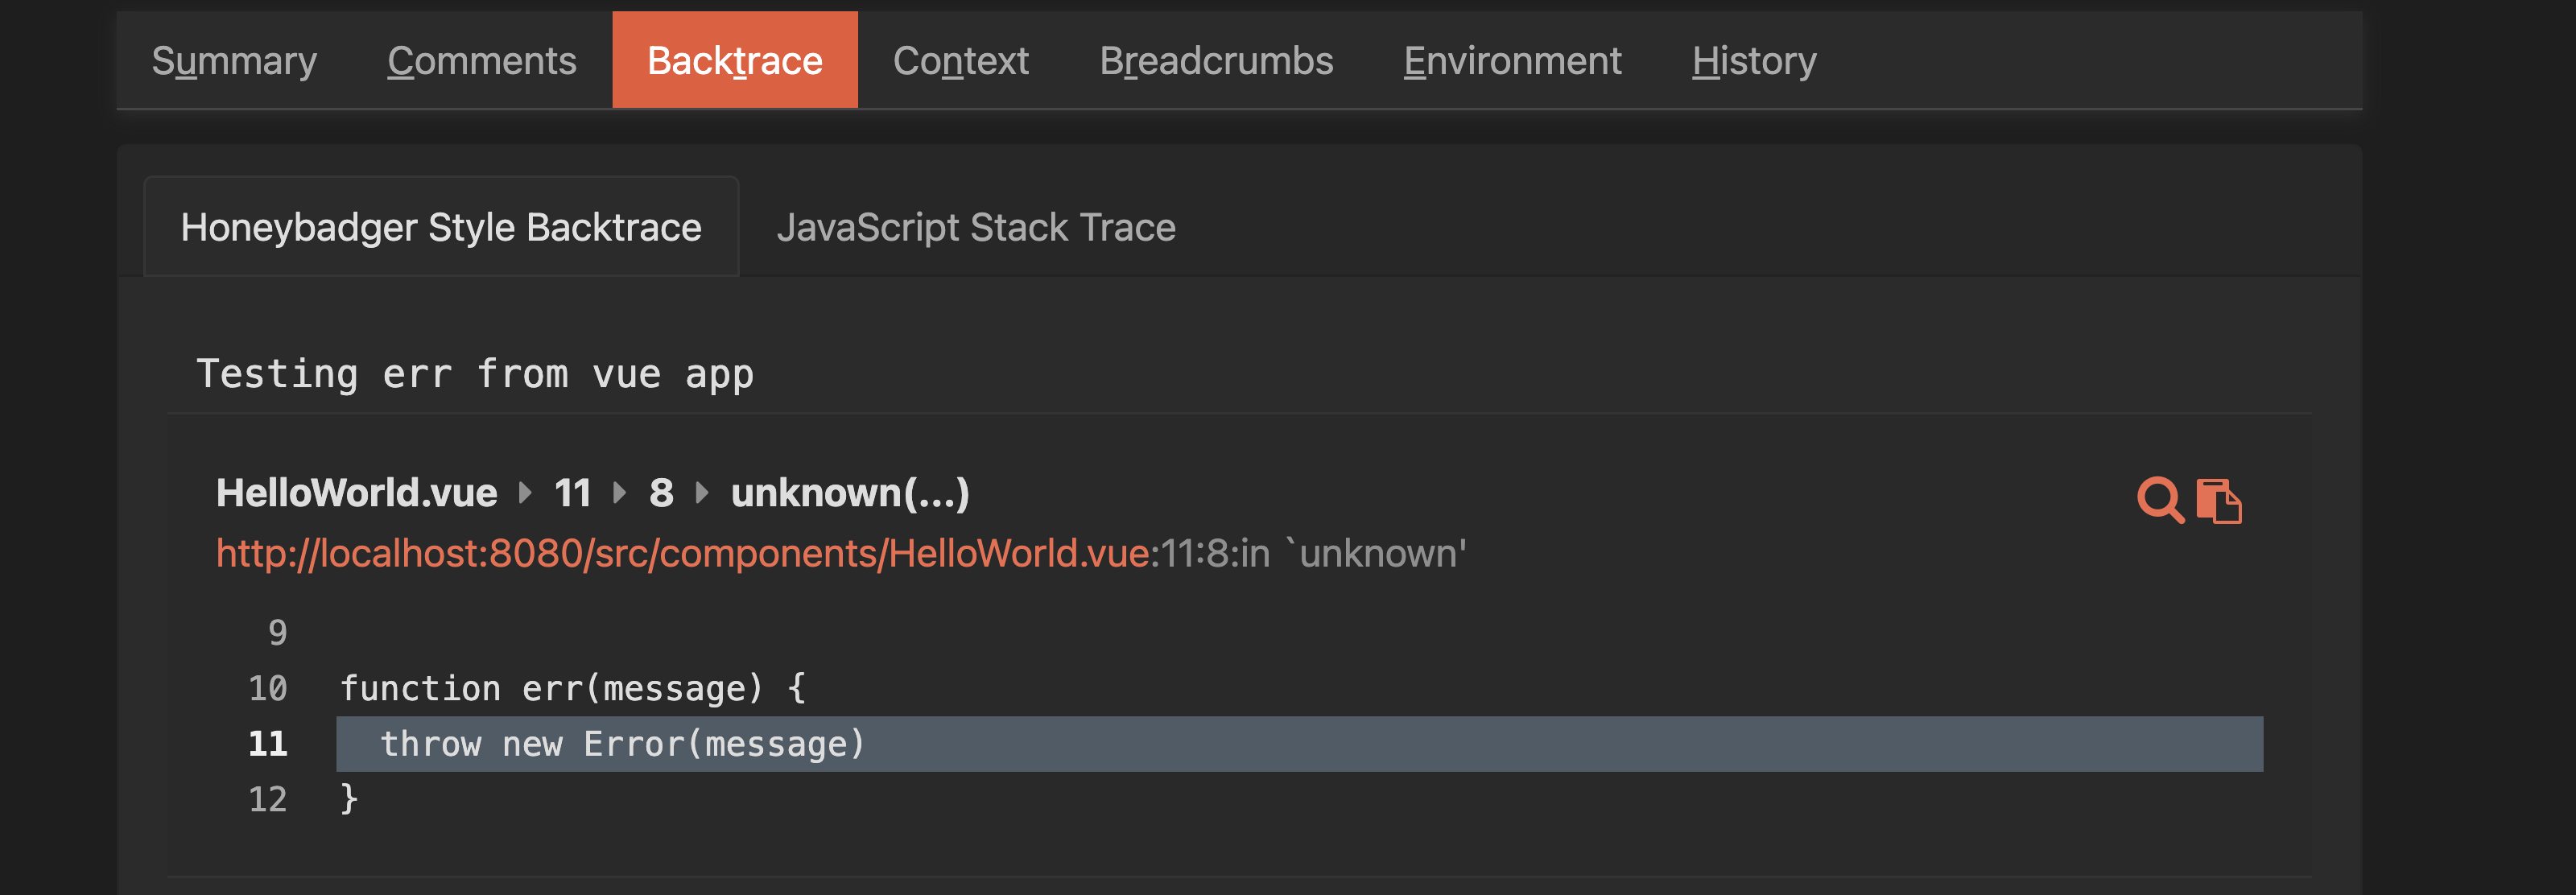This screenshot has width=2576, height=895.
Task: Open the Comments tab
Action: 482,60
